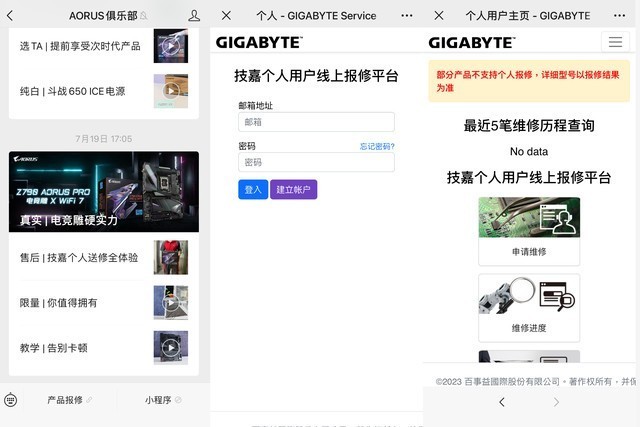Play video thumbnail for 限量 article

tap(171, 302)
